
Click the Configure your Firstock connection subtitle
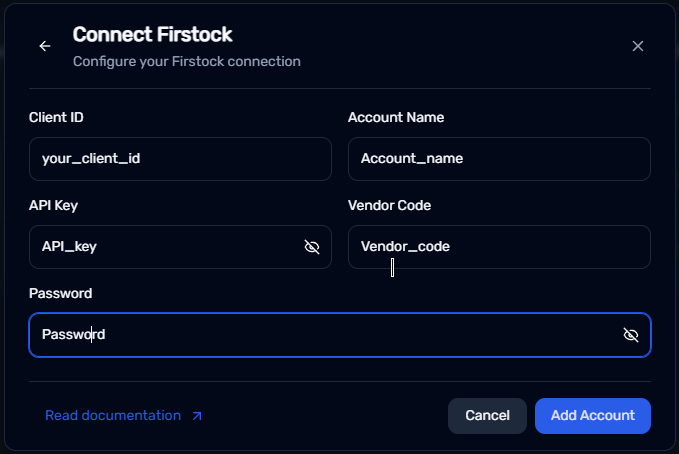pyautogui.click(x=187, y=62)
